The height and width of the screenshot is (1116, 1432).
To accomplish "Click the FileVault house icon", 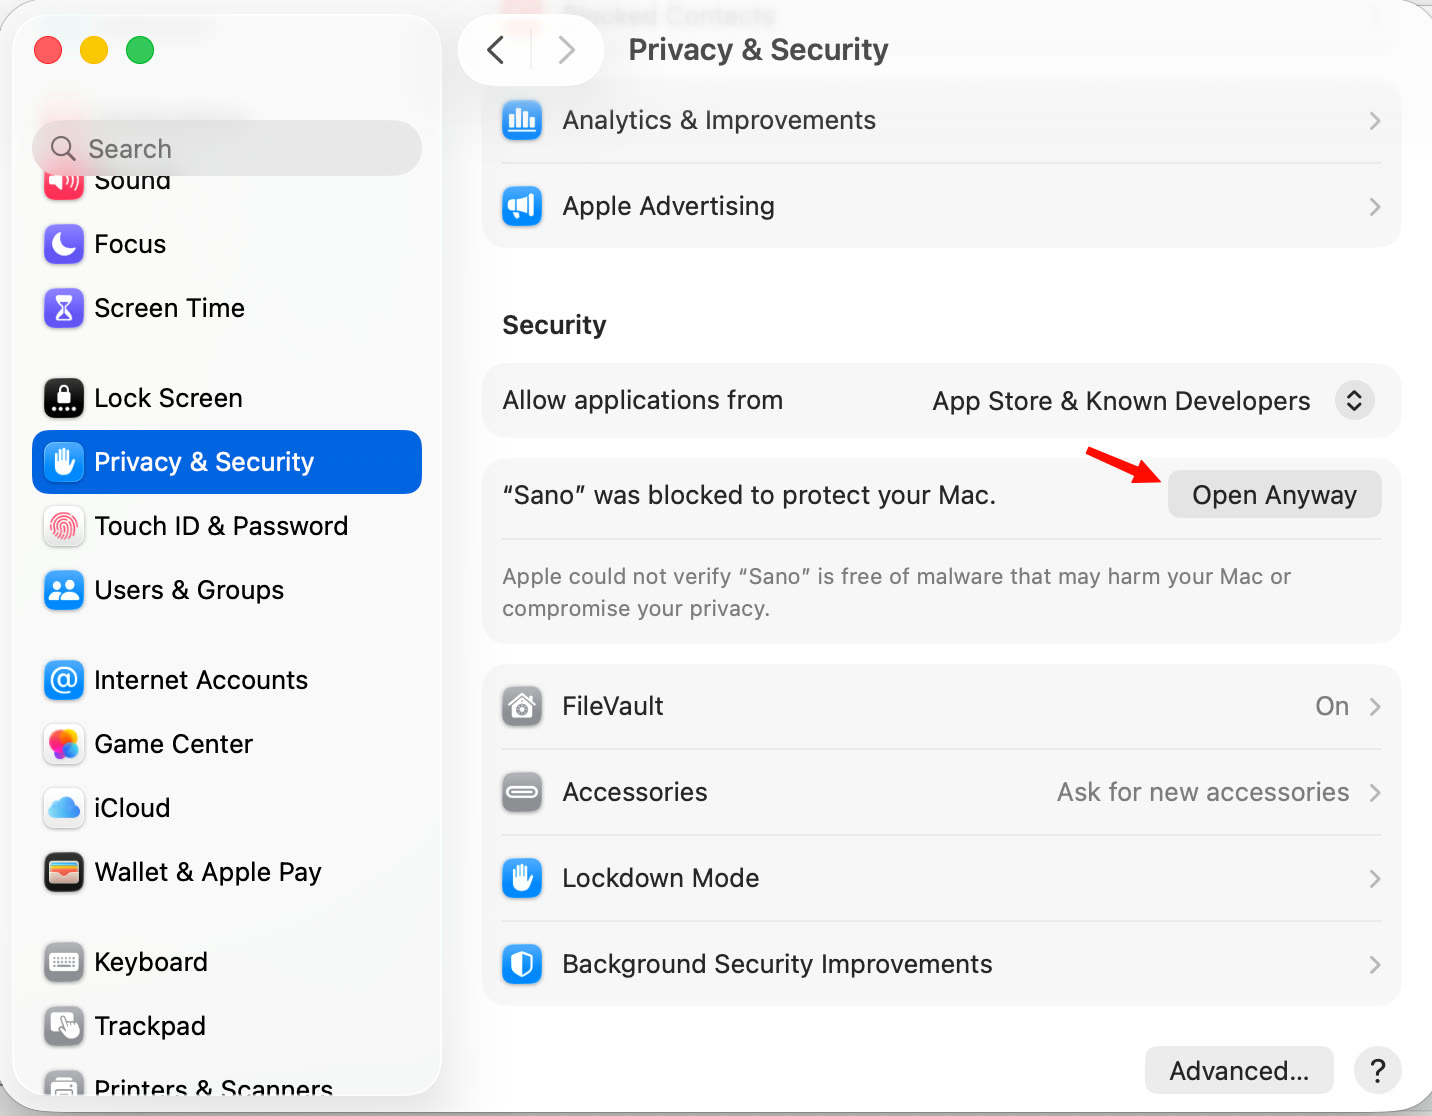I will [522, 706].
